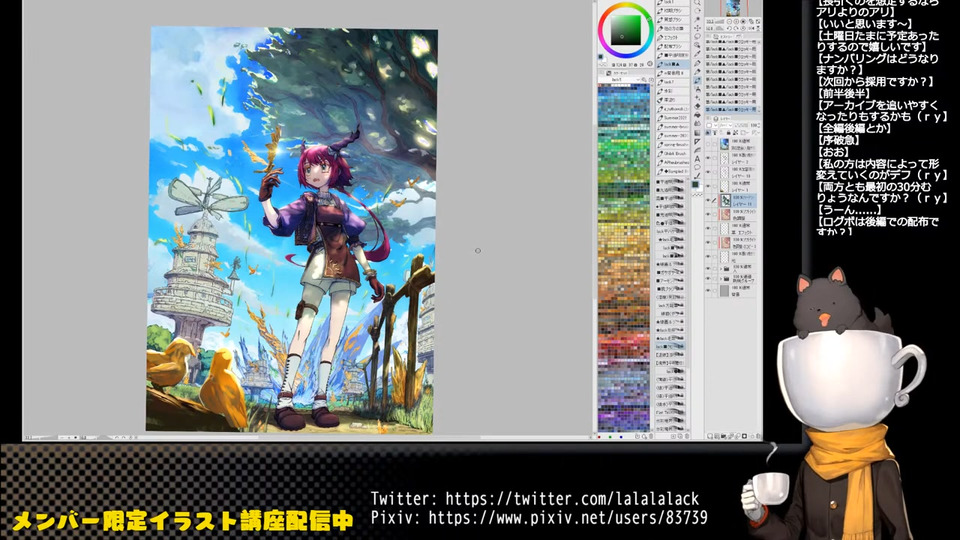Toggle eye of エフェクト layer
This screenshot has width=960, height=540.
pos(708,228)
